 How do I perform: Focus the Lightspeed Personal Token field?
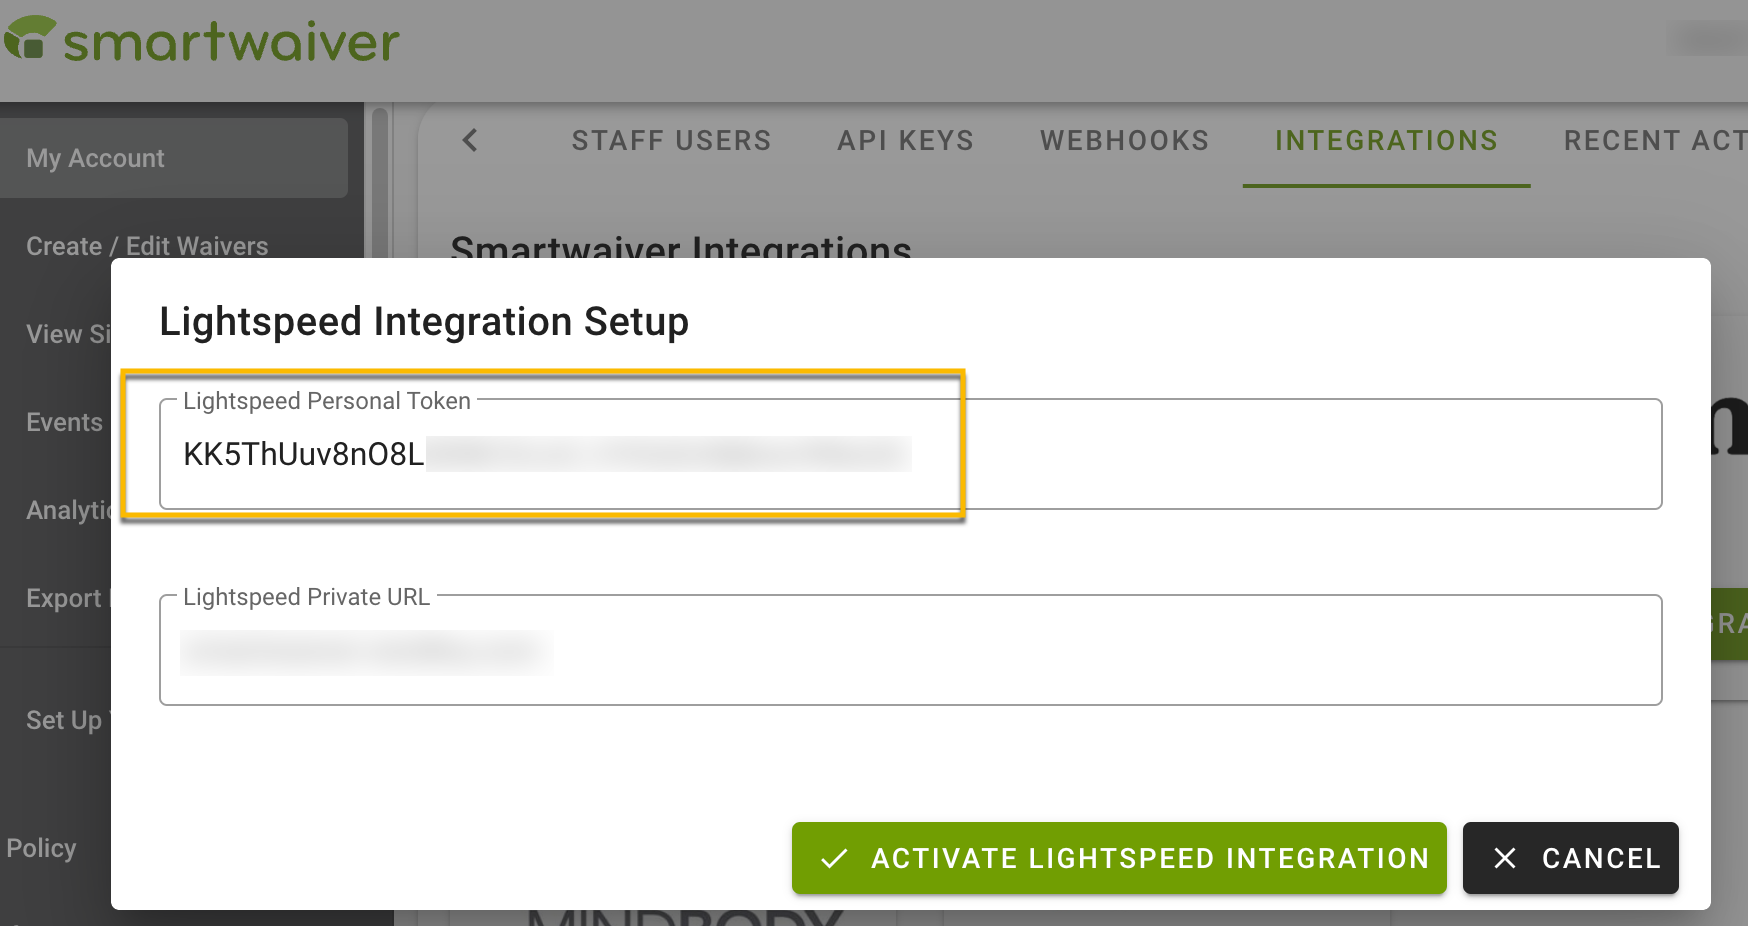(x=910, y=454)
